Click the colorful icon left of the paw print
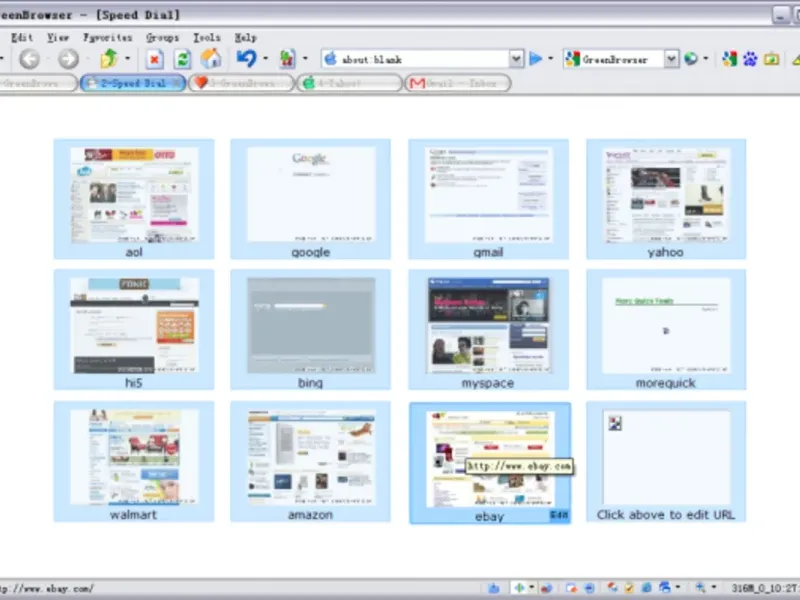 [x=730, y=59]
